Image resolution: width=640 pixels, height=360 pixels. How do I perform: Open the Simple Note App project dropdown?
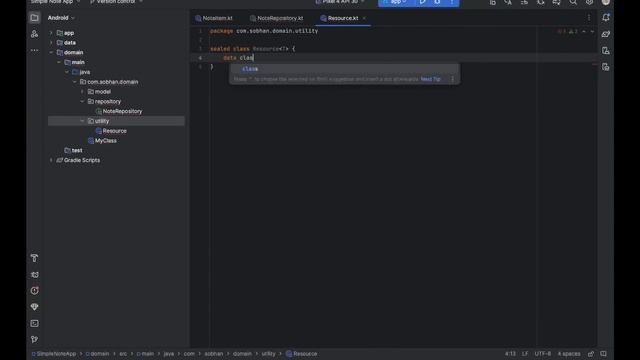55,2
